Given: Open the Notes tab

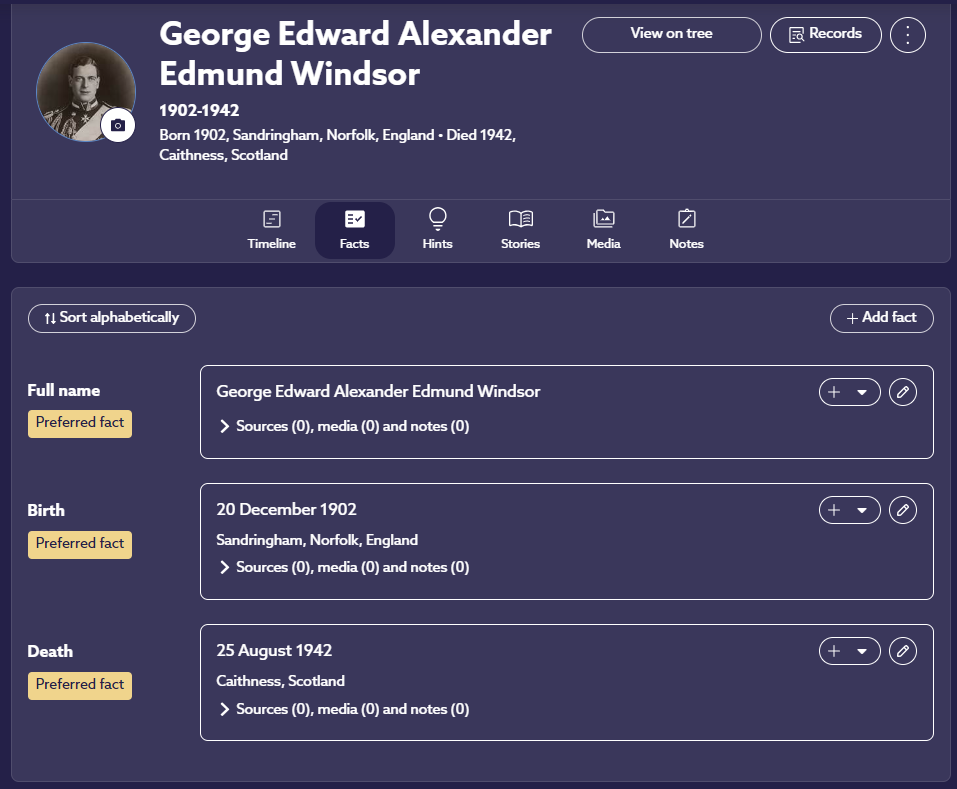Looking at the screenshot, I should (686, 229).
